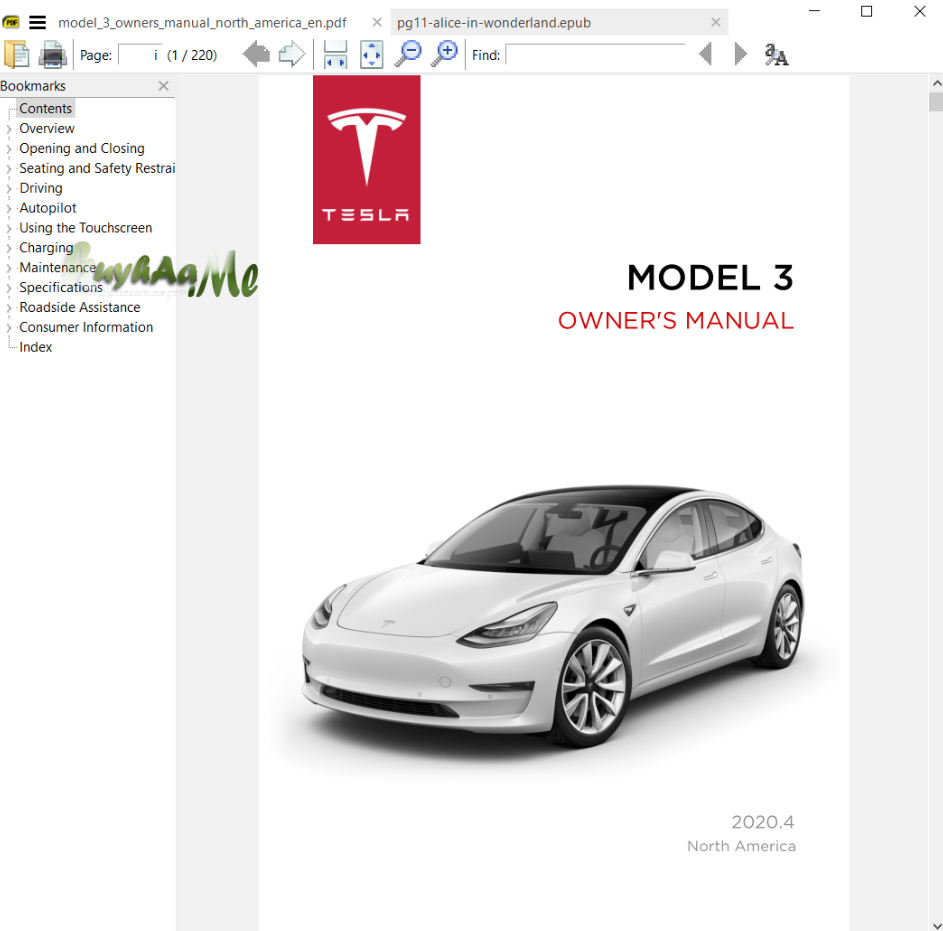
Task: Toggle the Match Case icon
Action: (x=776, y=55)
